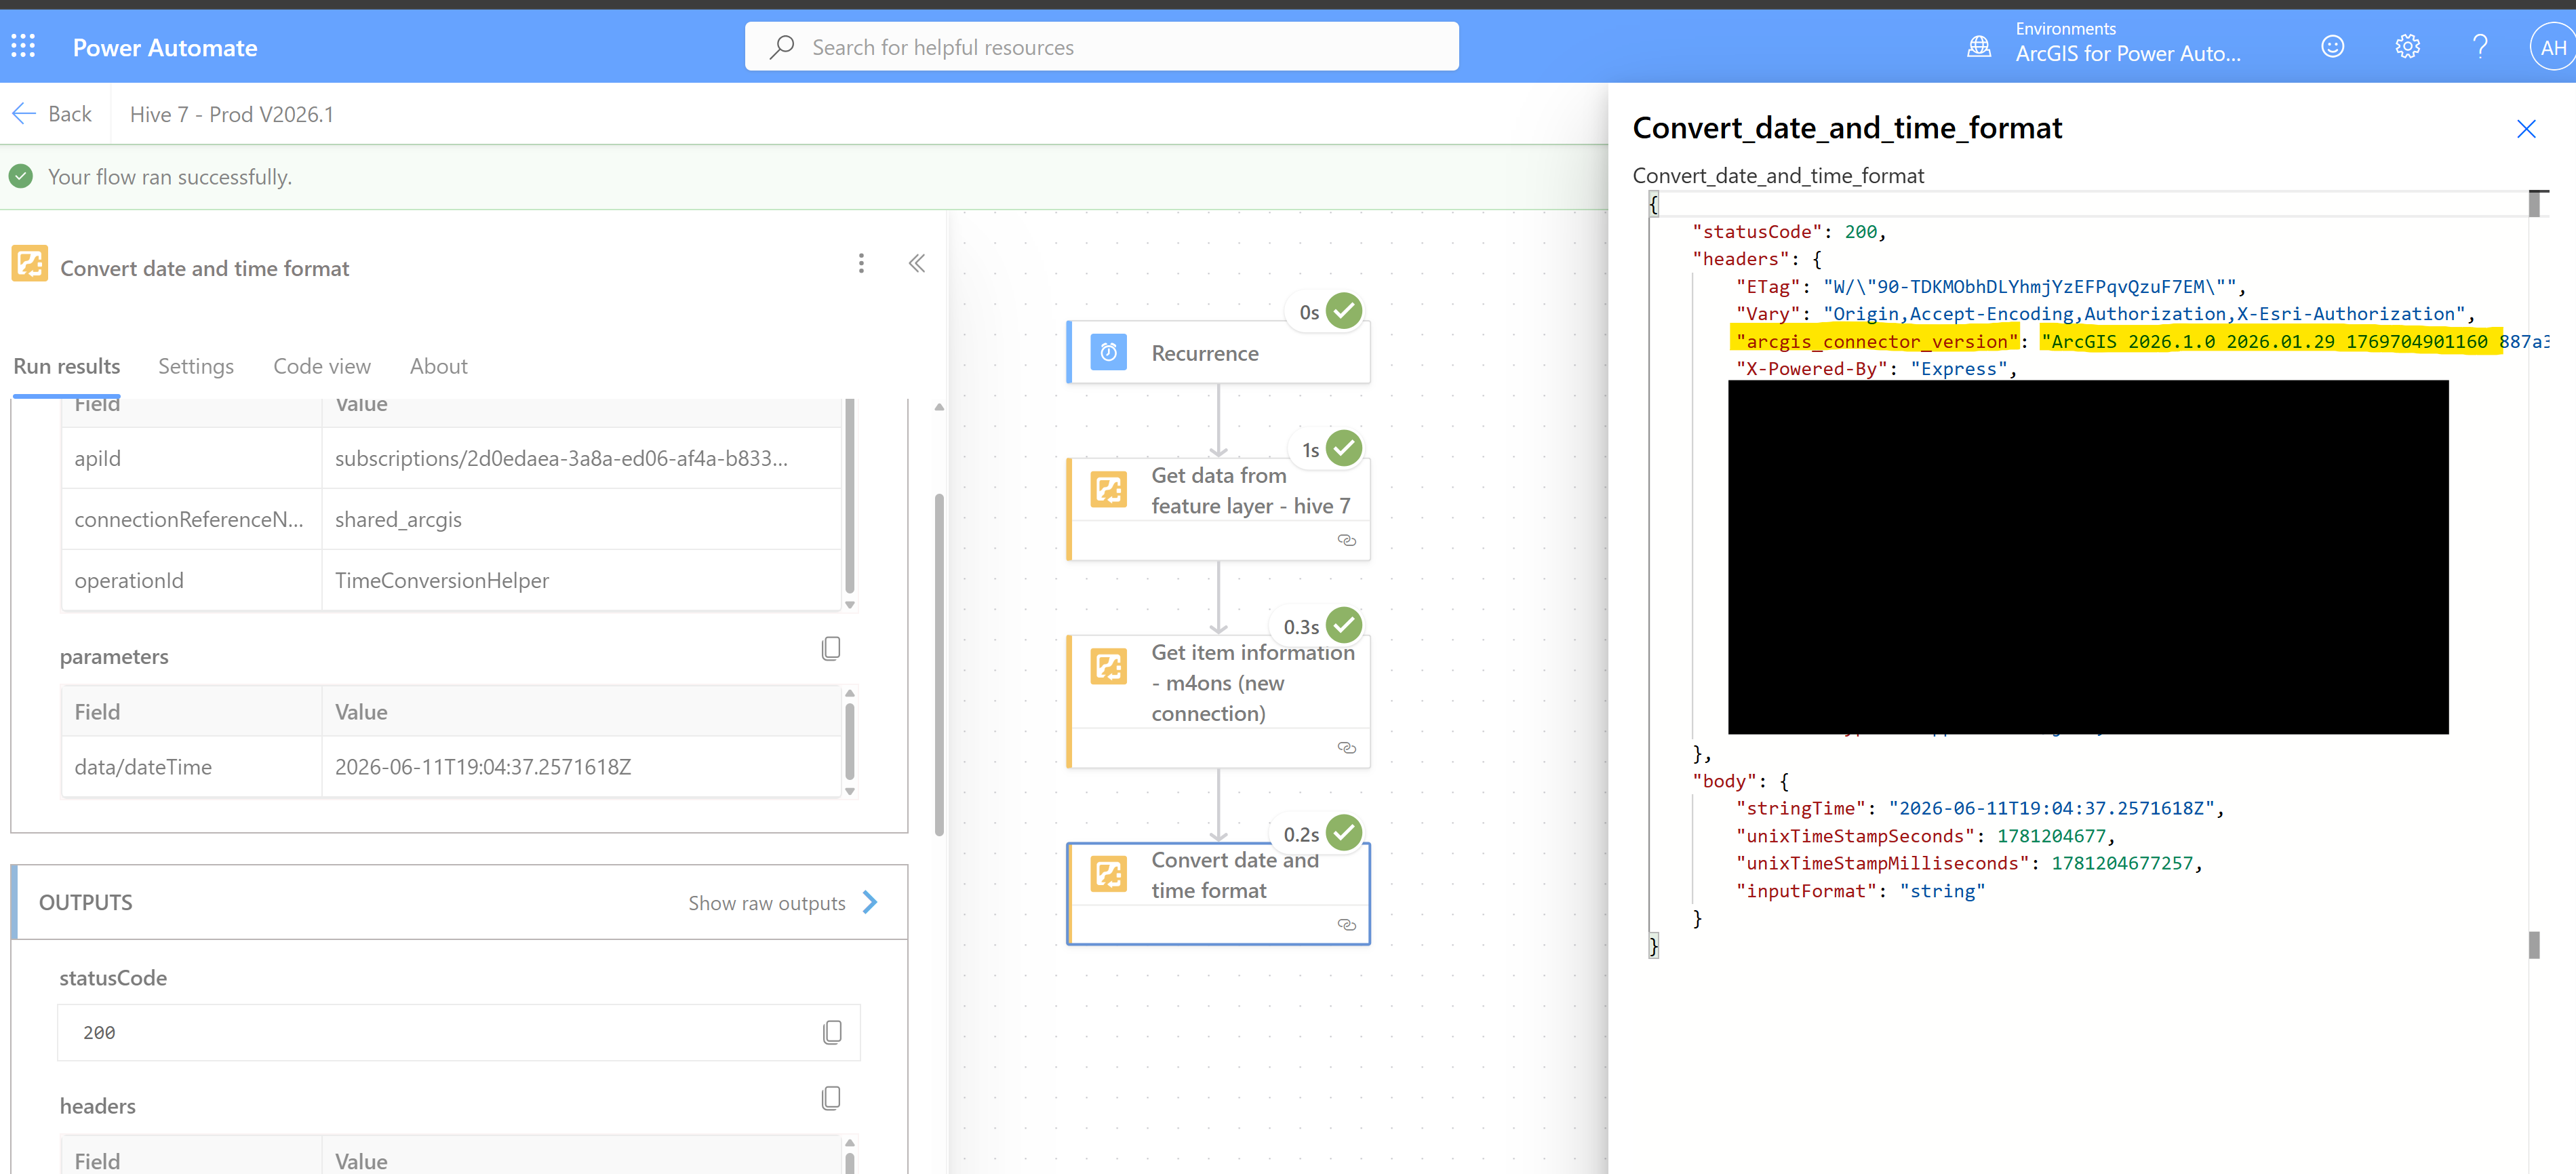The height and width of the screenshot is (1174, 2576).
Task: Click the Hive 7 - Prod V2026.1 flow name
Action: [x=232, y=114]
